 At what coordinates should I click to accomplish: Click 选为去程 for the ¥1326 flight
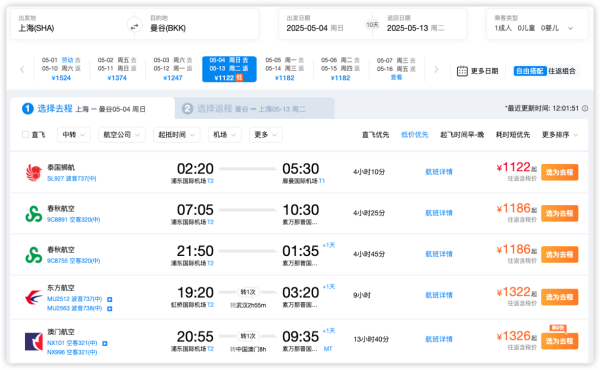point(559,341)
